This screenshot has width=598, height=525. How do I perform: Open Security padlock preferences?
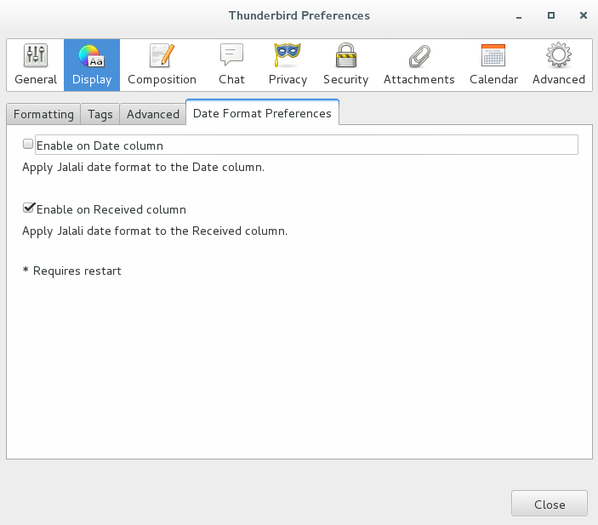click(346, 65)
